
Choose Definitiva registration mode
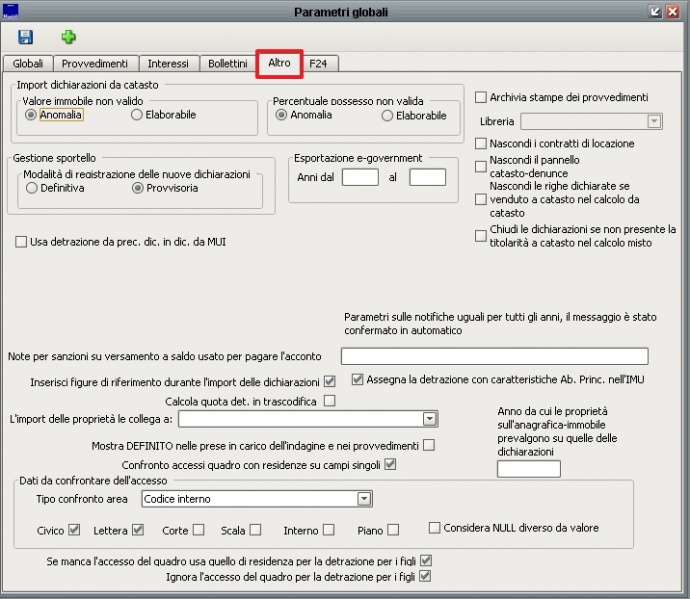(x=32, y=188)
